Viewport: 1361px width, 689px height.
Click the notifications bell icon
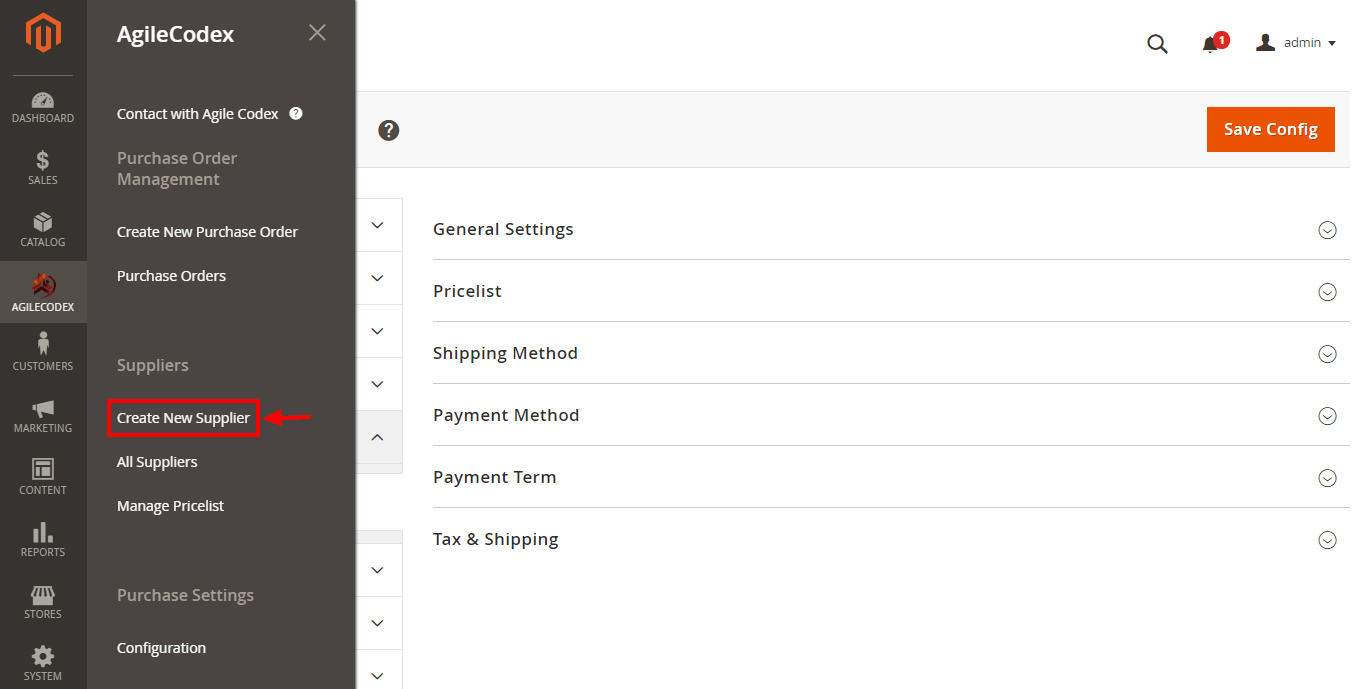1211,44
